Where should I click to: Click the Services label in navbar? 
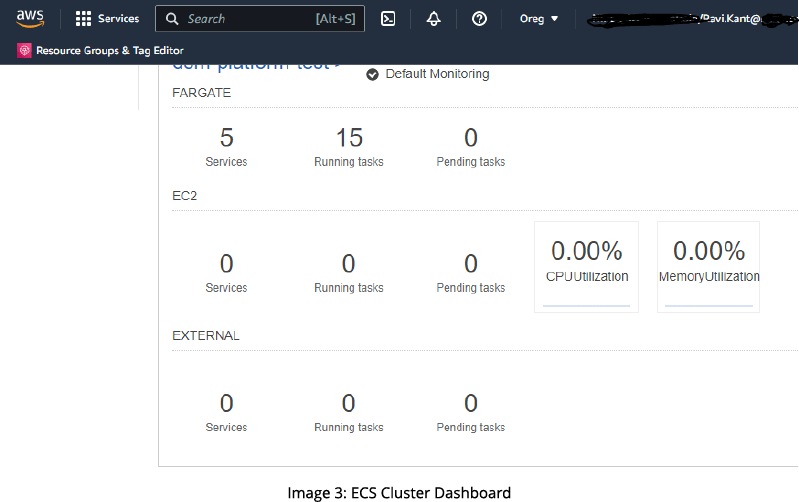coord(118,19)
